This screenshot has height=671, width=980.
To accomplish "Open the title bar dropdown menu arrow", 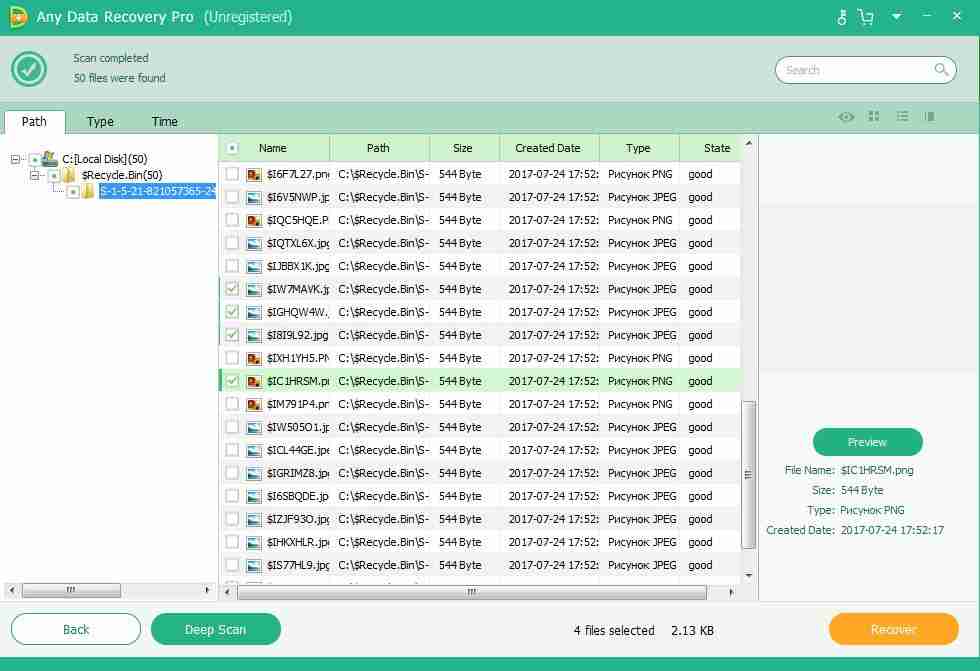I will (897, 16).
